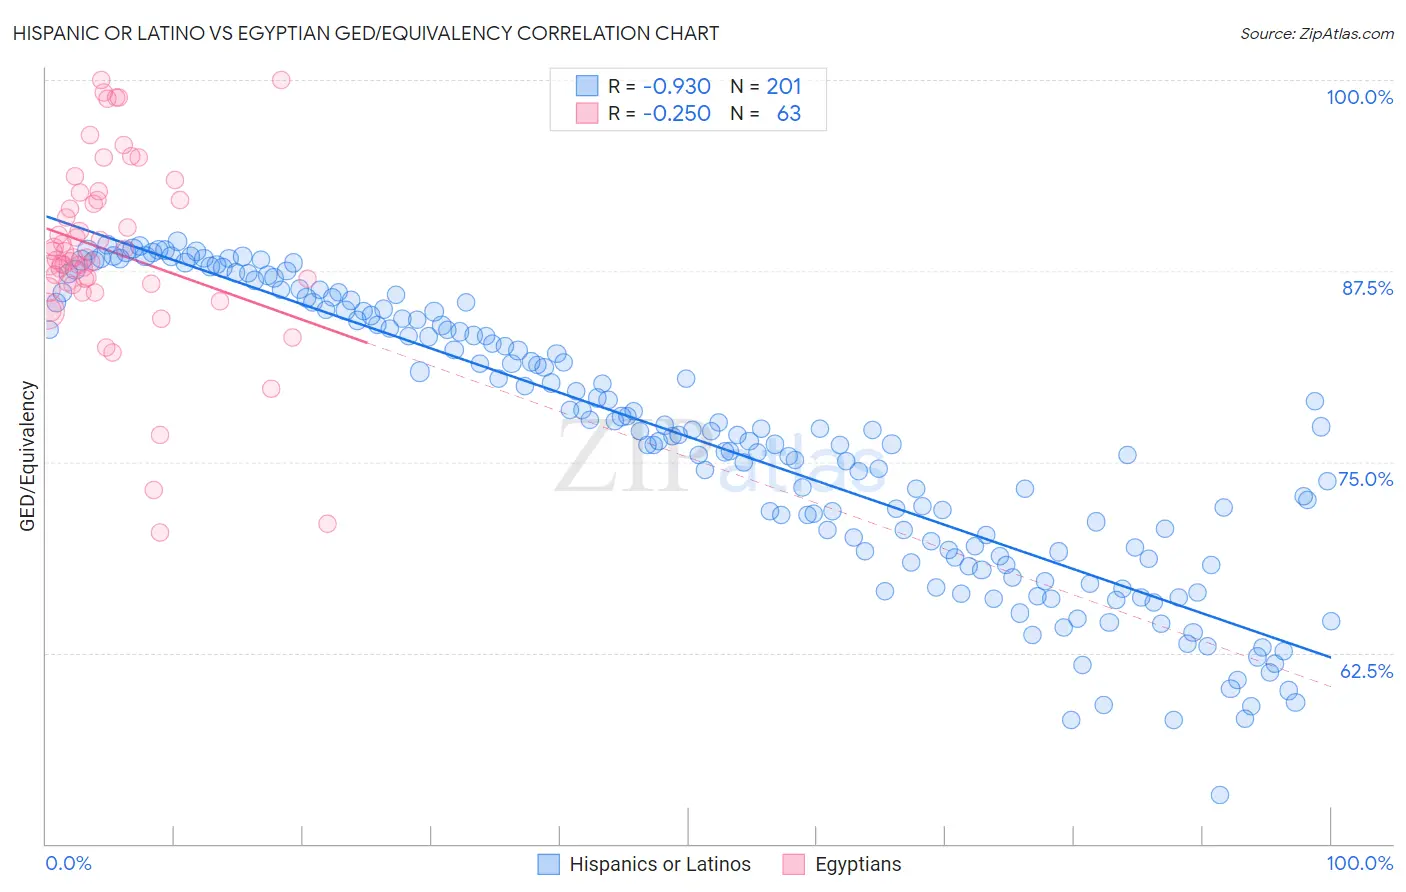This screenshot has height=892, width=1406.
Task: Click the N = 201 sample count
Action: [766, 86]
